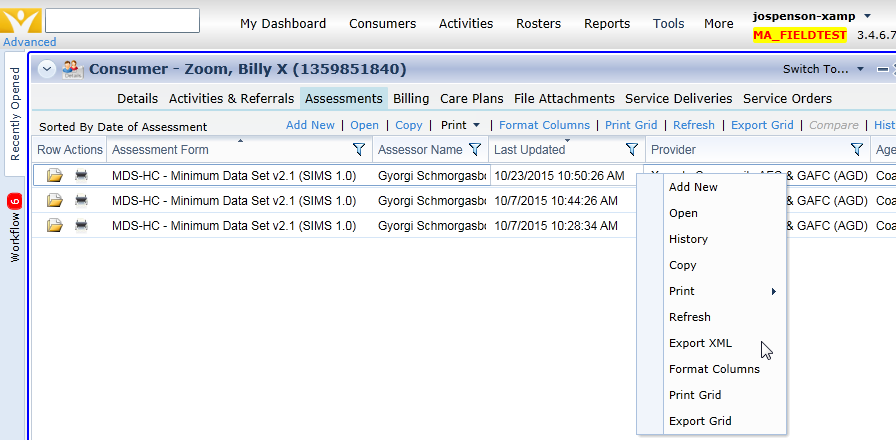Image resolution: width=896 pixels, height=440 pixels.
Task: Click the consumer people icon in header
Action: 72,69
